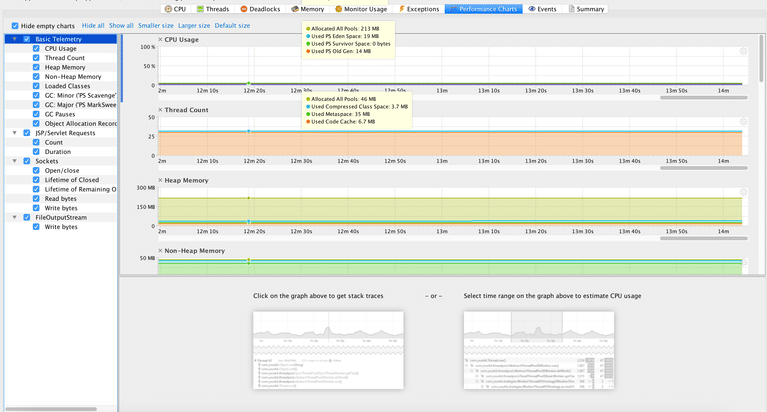This screenshot has width=767, height=412.
Task: Toggle the Hide empty charts checkbox
Action: [15, 25]
